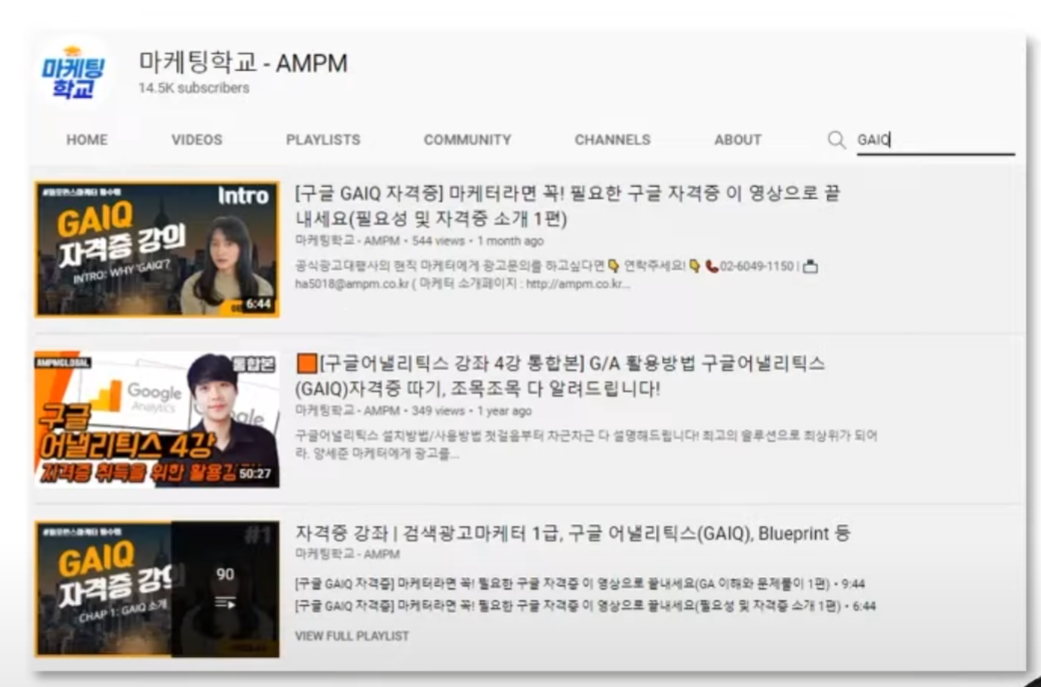The height and width of the screenshot is (687, 1041).
Task: Click the '544 views' count
Action: 439,241
